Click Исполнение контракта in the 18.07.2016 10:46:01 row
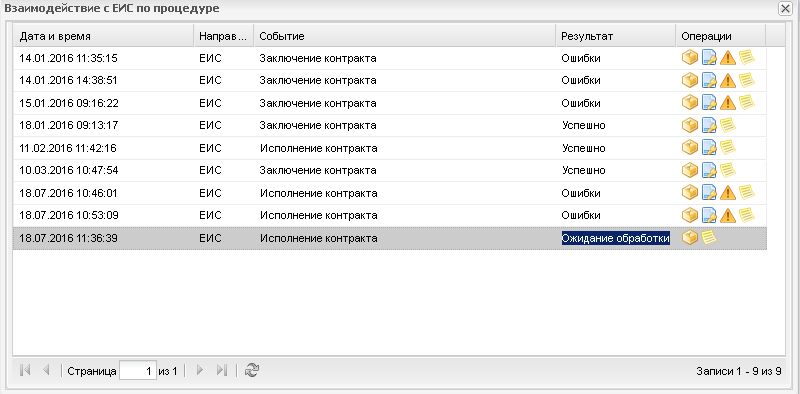 coord(318,193)
